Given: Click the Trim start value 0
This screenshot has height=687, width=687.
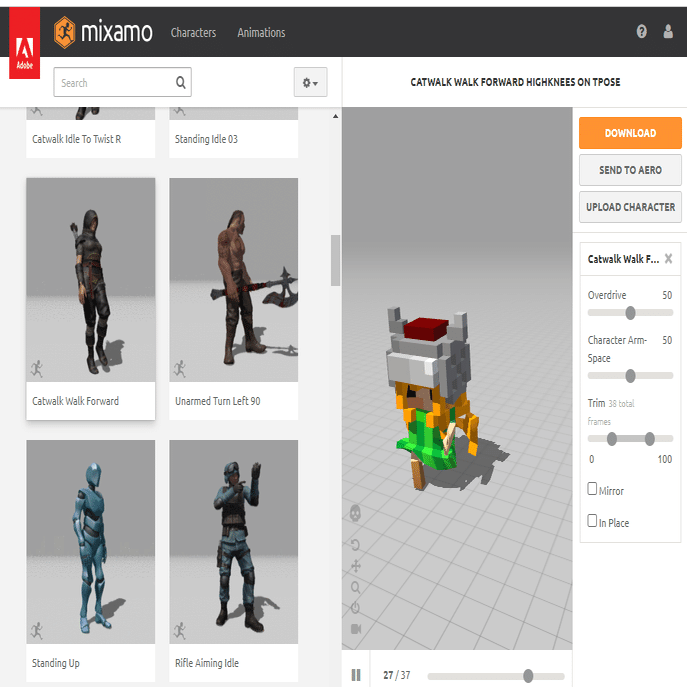Looking at the screenshot, I should pos(591,459).
